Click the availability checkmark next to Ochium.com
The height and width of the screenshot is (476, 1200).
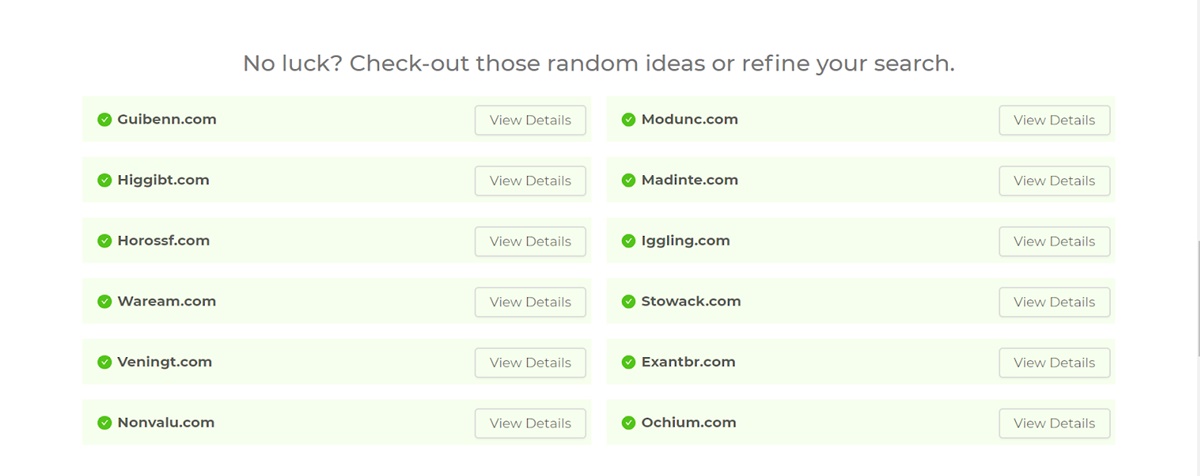pos(628,423)
